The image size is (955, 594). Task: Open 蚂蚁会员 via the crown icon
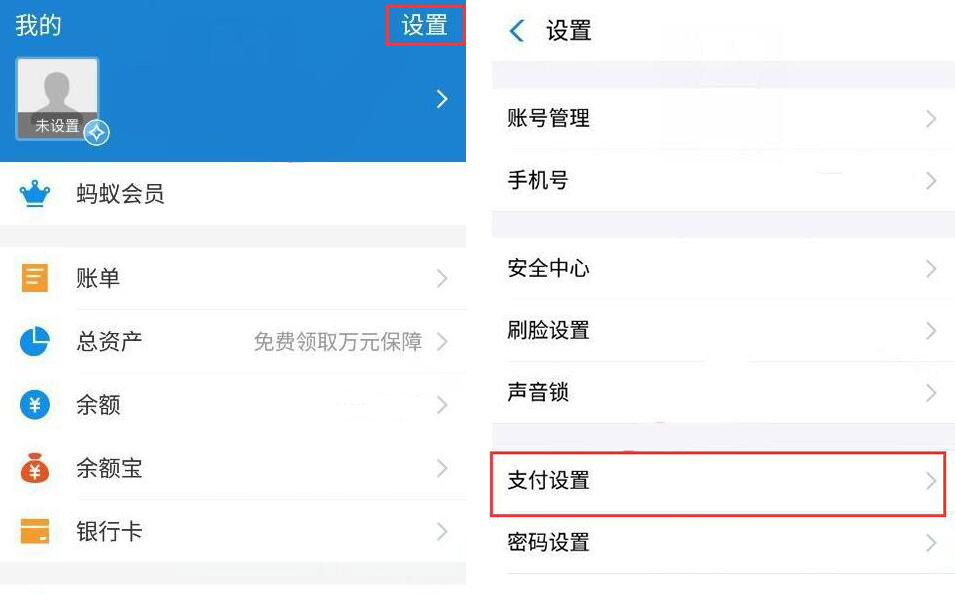[36, 193]
